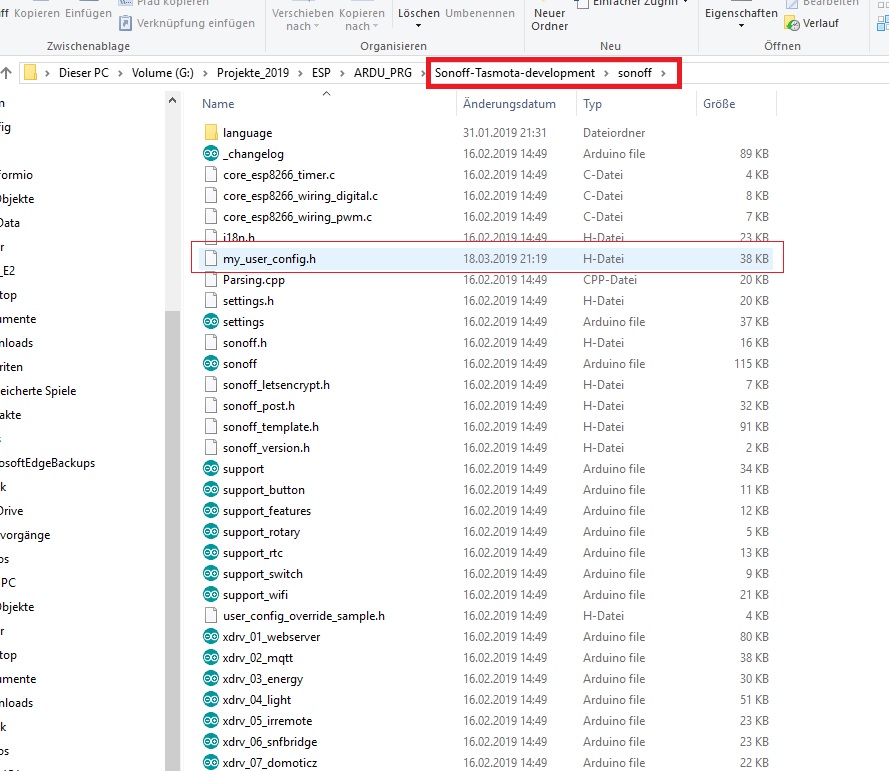This screenshot has width=889, height=771.
Task: Go up one folder level arrow
Action: click(6, 73)
